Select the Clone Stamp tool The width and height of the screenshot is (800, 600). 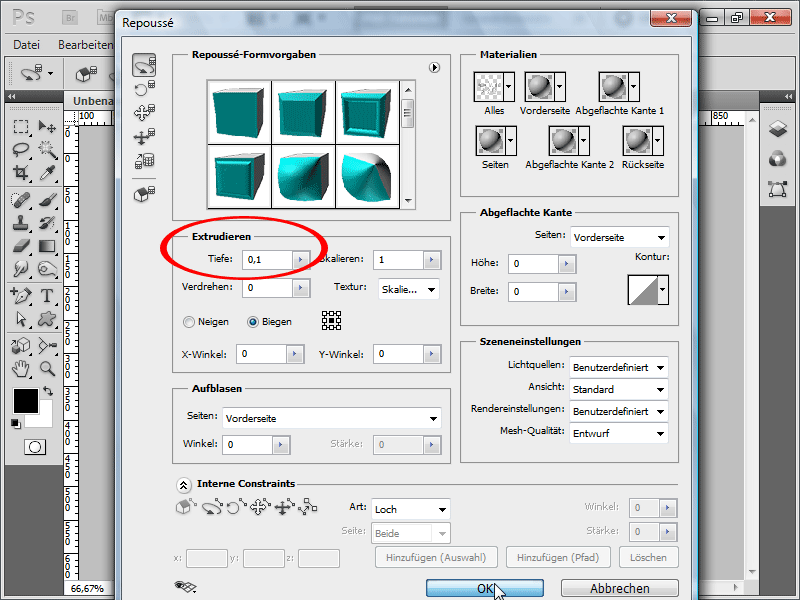pos(20,223)
